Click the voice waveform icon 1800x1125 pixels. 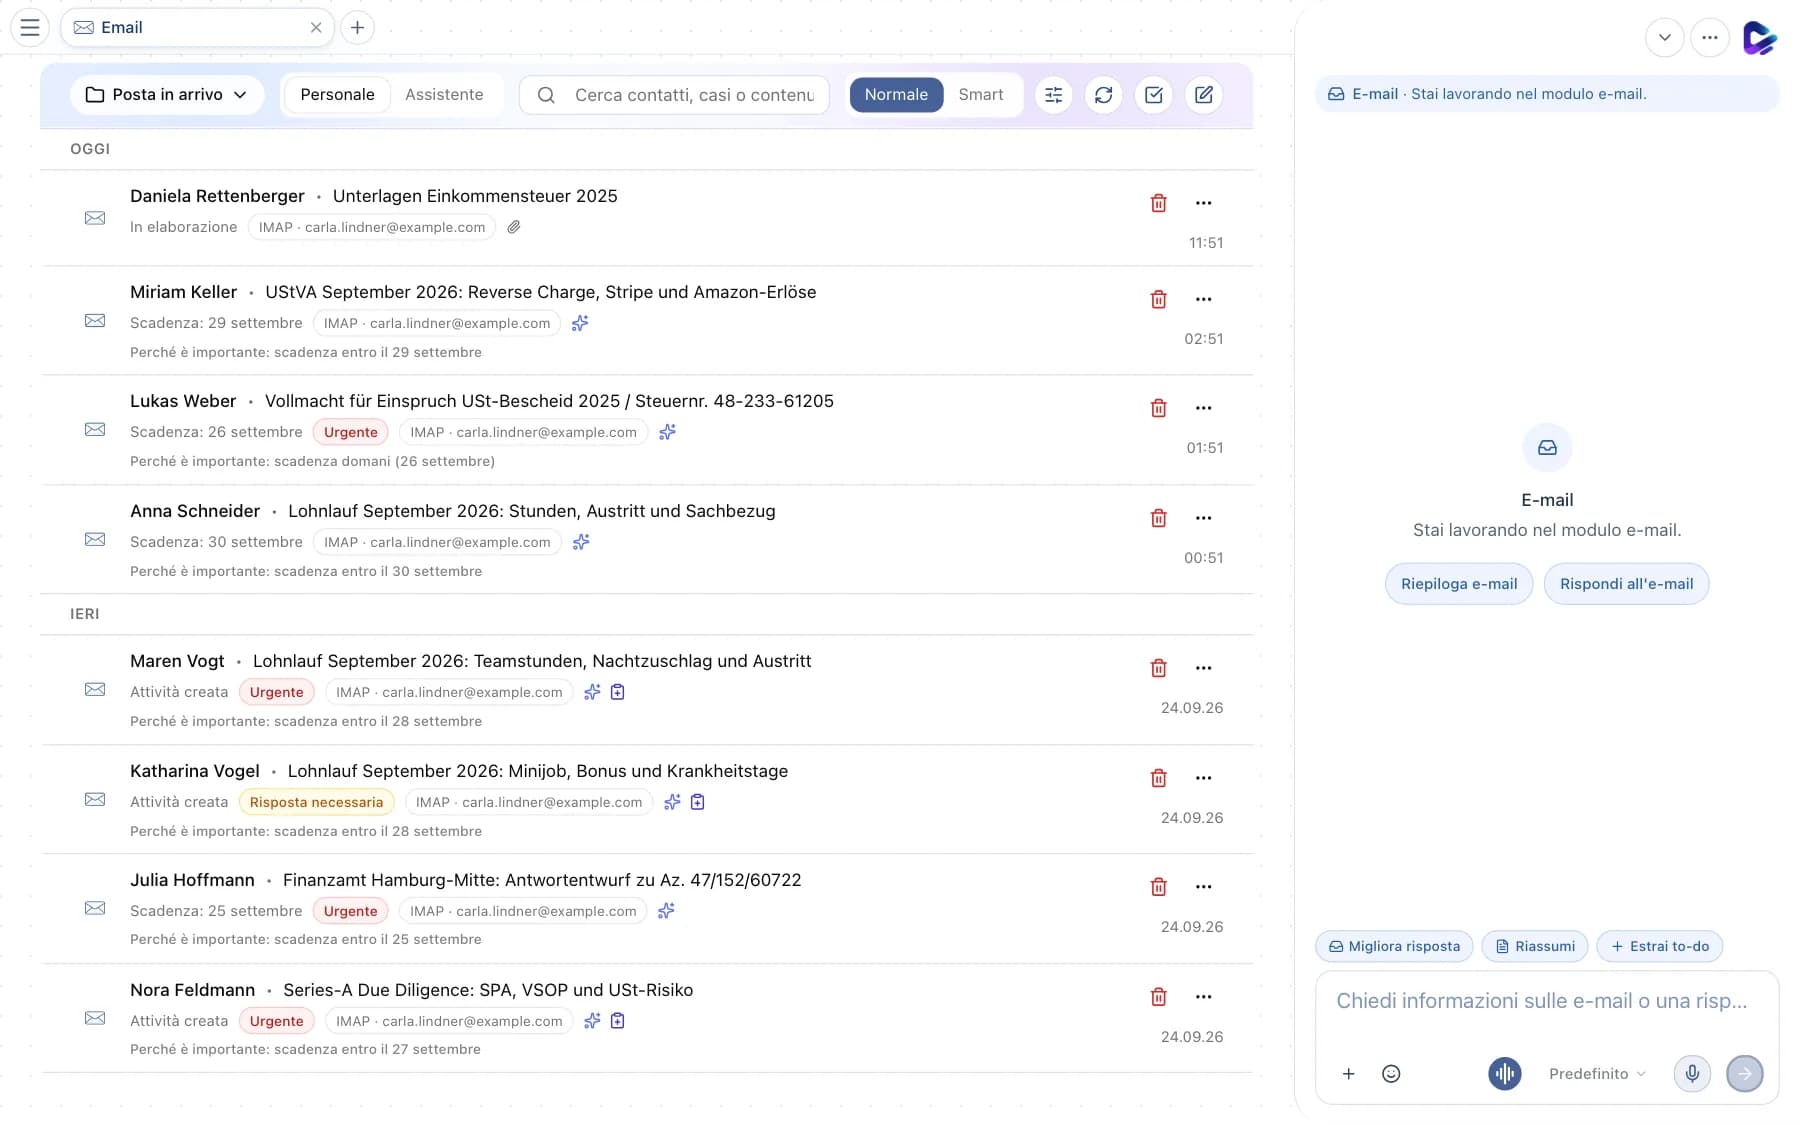coord(1504,1074)
